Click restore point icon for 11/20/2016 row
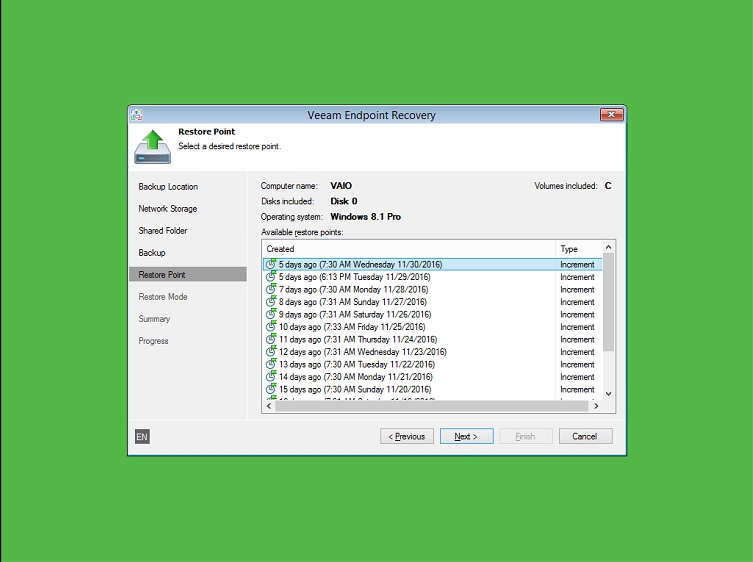The image size is (753, 562). tap(271, 389)
